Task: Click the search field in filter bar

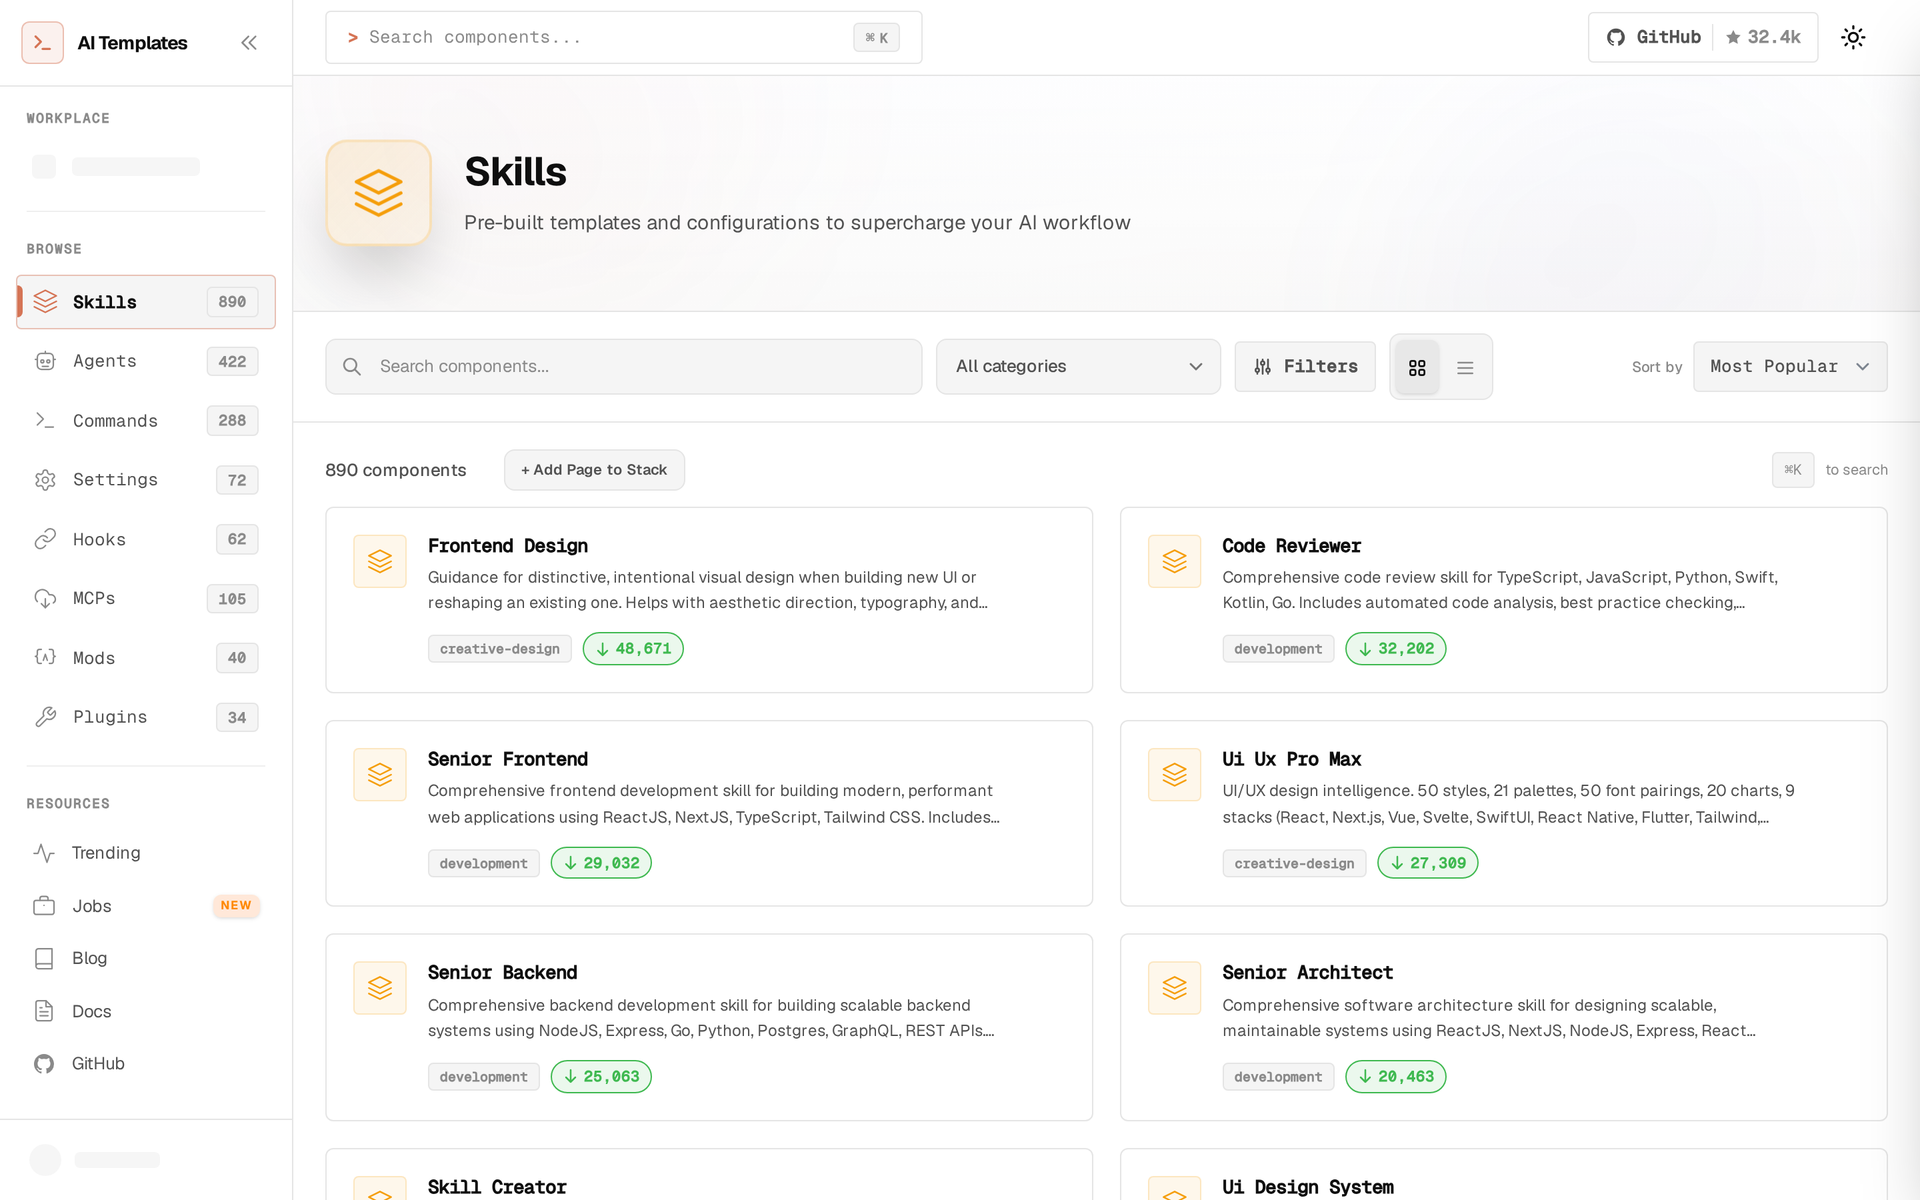Action: tap(623, 366)
